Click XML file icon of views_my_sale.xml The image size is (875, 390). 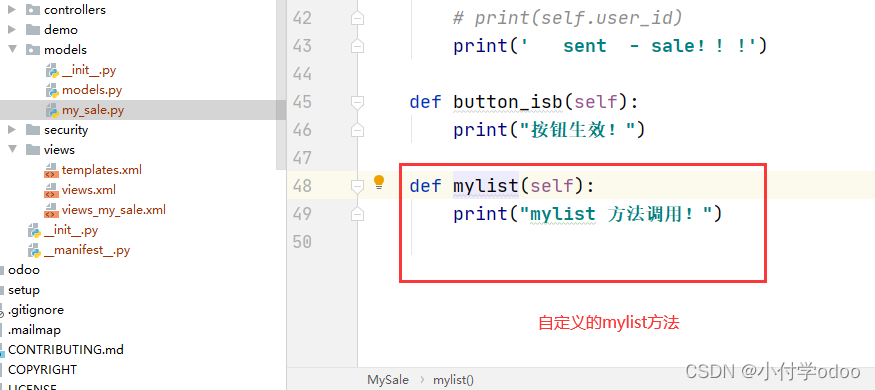[x=51, y=210]
